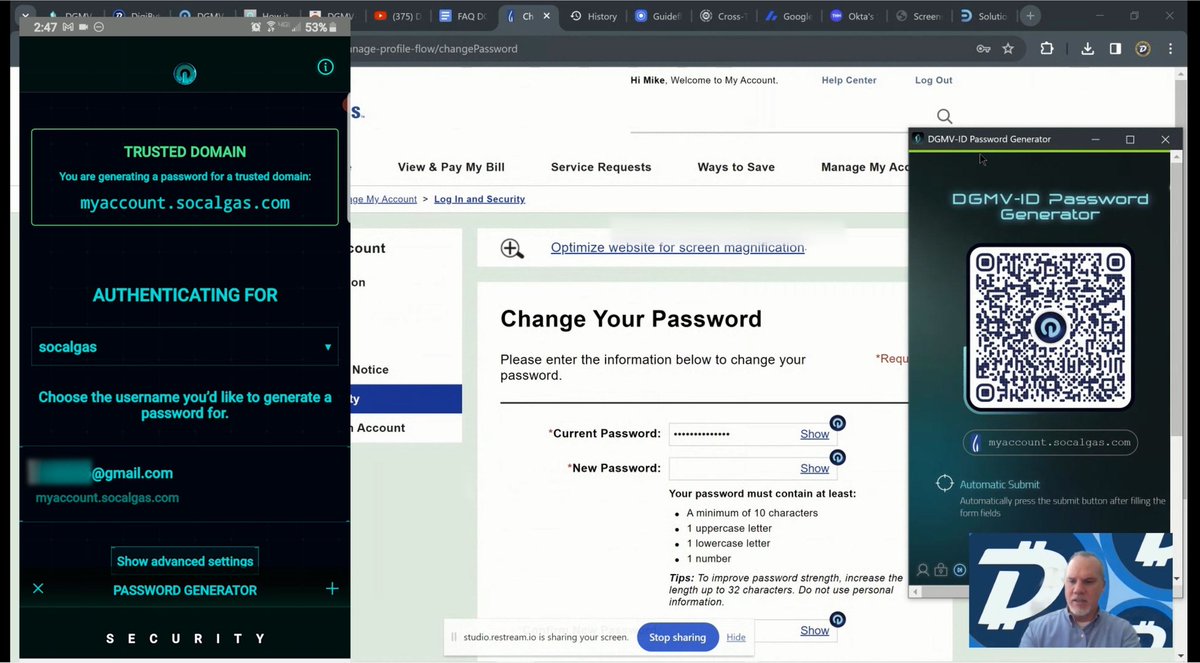Viewport: 1200px width, 663px height.
Task: Switch to the FAQ document tab
Action: 464,16
